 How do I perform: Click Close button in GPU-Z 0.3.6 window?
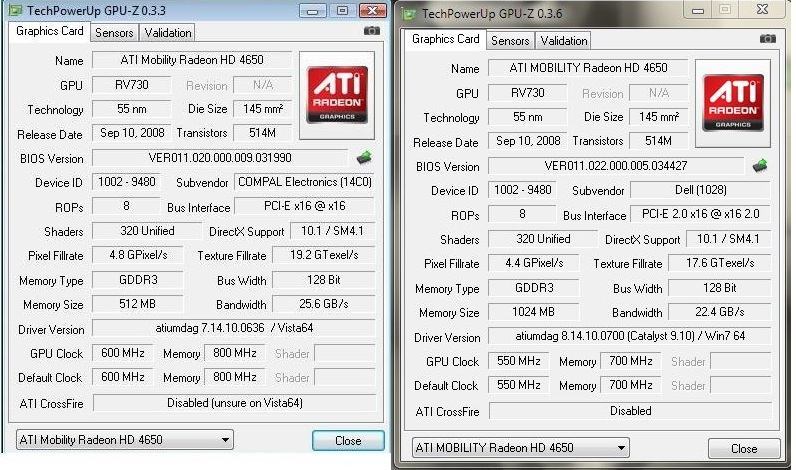pos(744,449)
